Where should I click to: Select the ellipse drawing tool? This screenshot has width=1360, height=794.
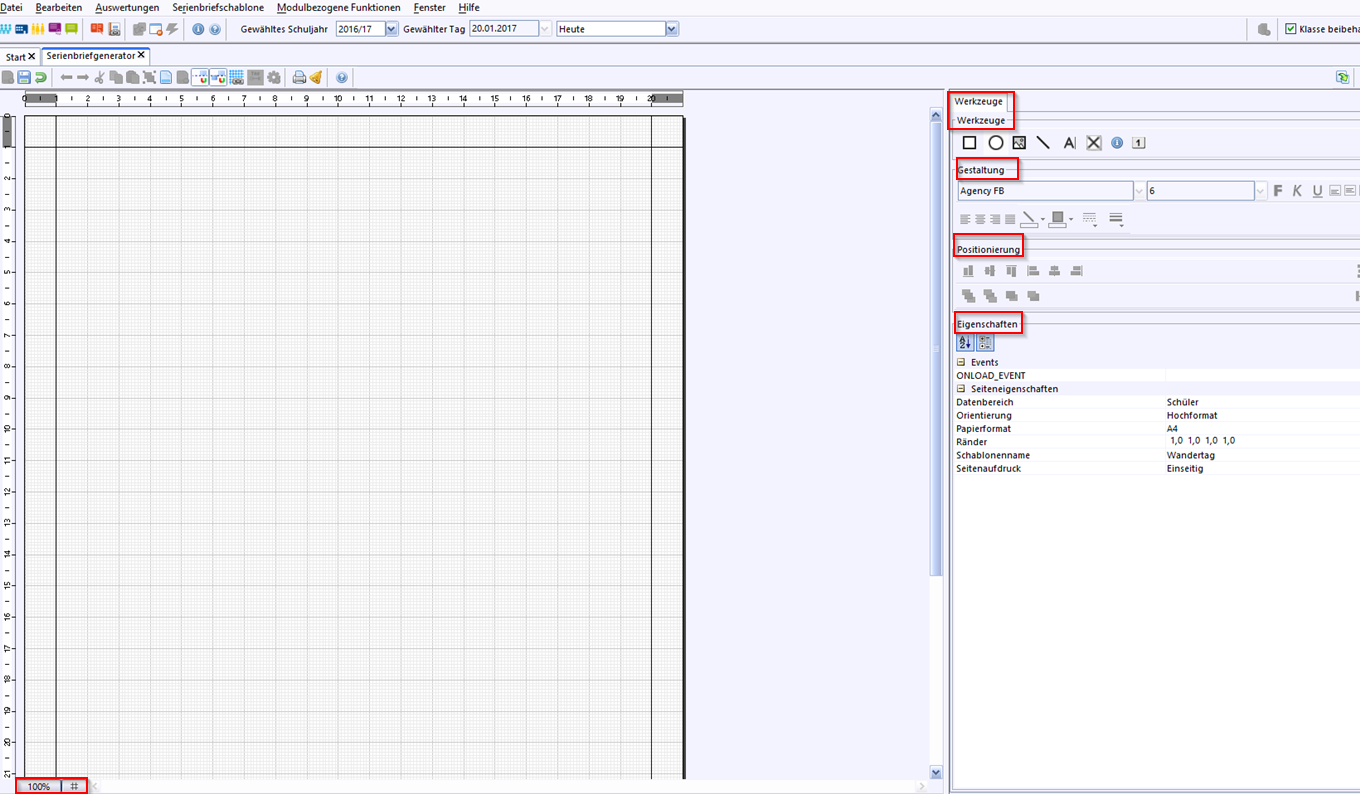[996, 143]
